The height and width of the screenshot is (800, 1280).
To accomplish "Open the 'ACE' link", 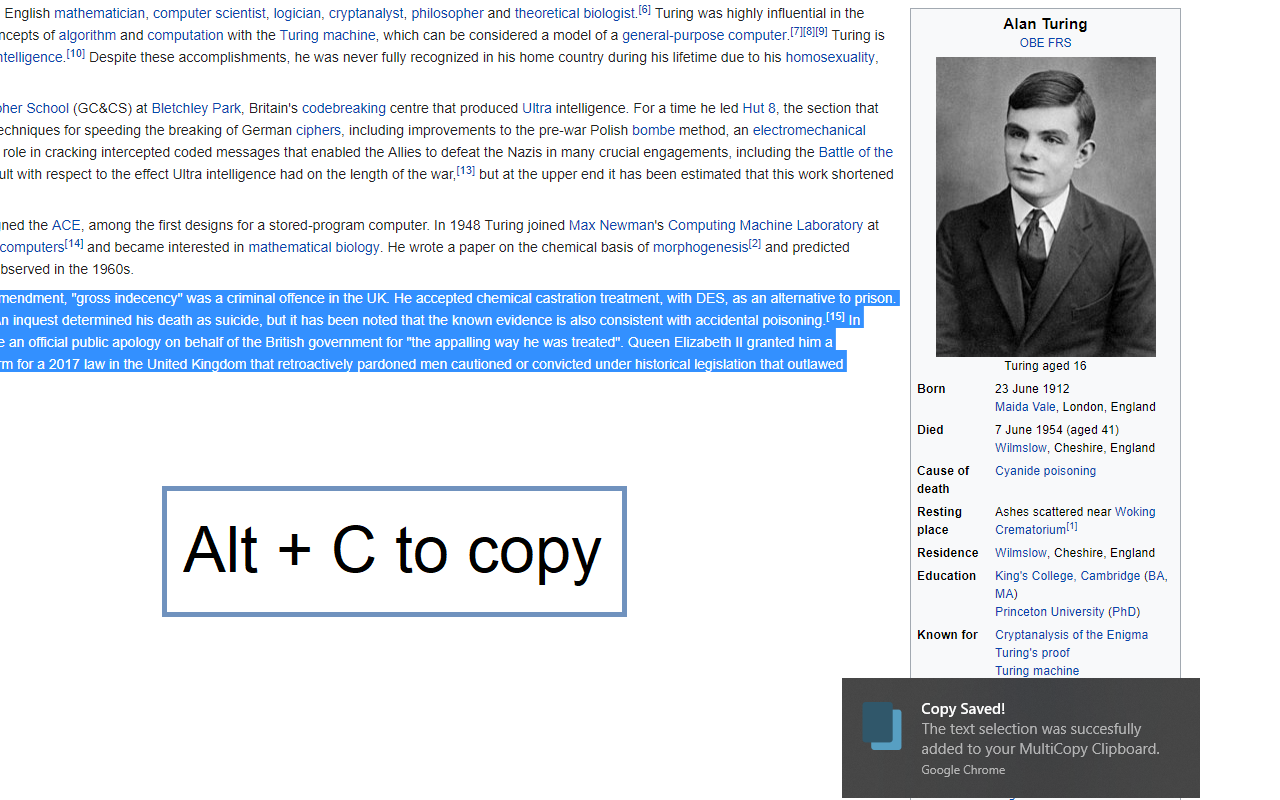I will [x=66, y=225].
